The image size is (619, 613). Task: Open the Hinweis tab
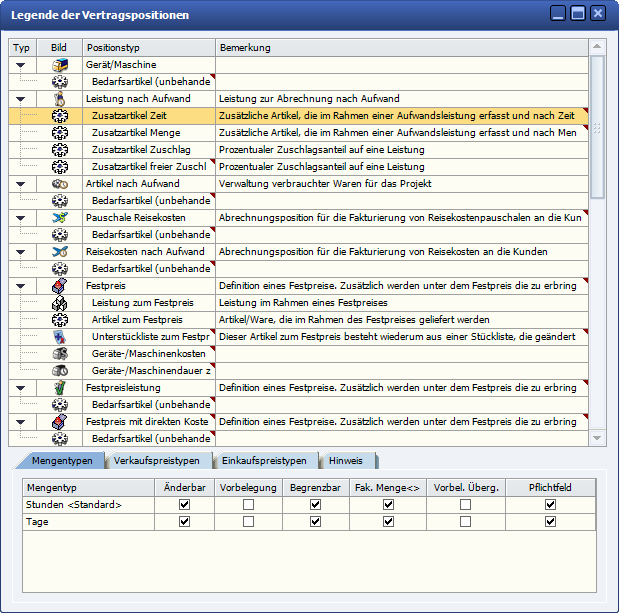click(x=348, y=461)
